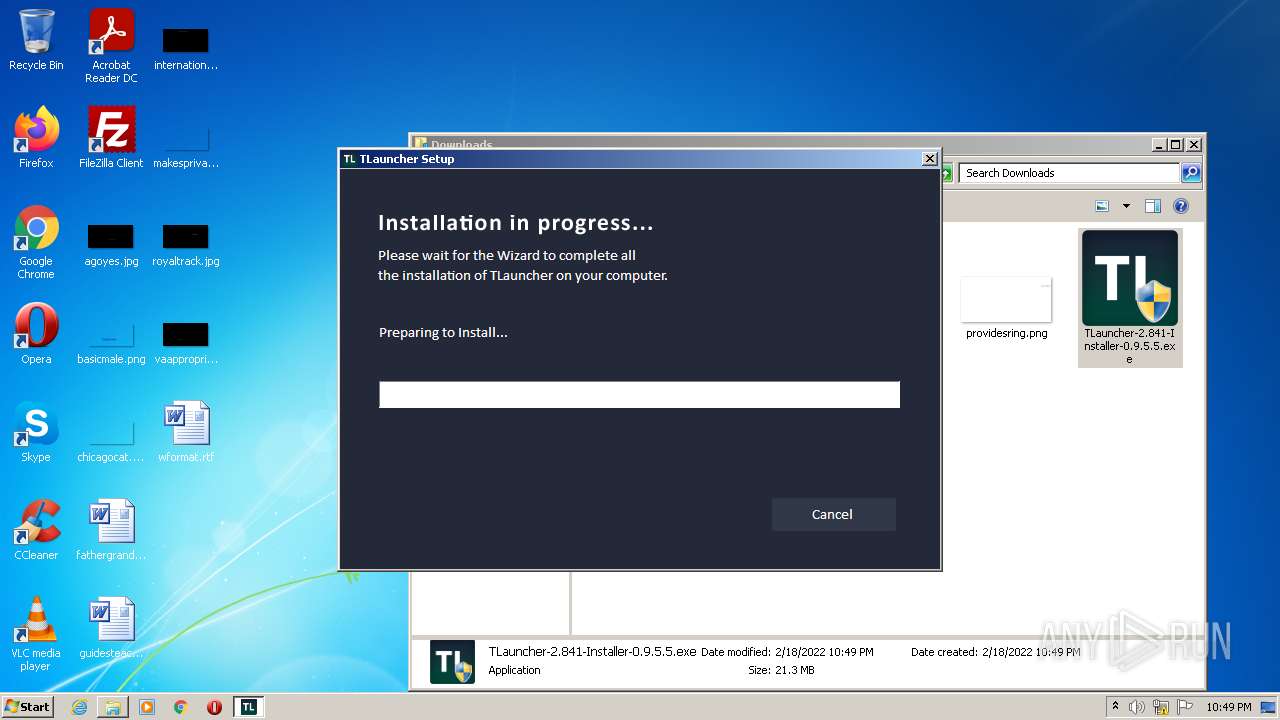Launch CCleaner desktop shortcut
Viewport: 1280px width, 720px height.
(36, 530)
